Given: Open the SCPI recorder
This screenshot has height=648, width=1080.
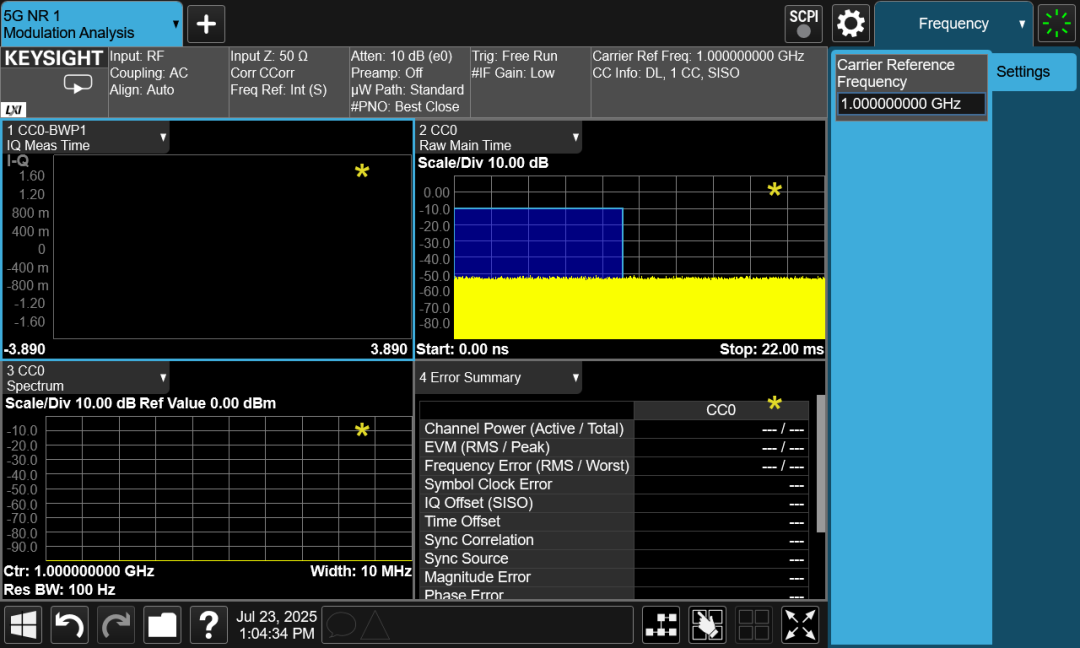Looking at the screenshot, I should pyautogui.click(x=803, y=23).
